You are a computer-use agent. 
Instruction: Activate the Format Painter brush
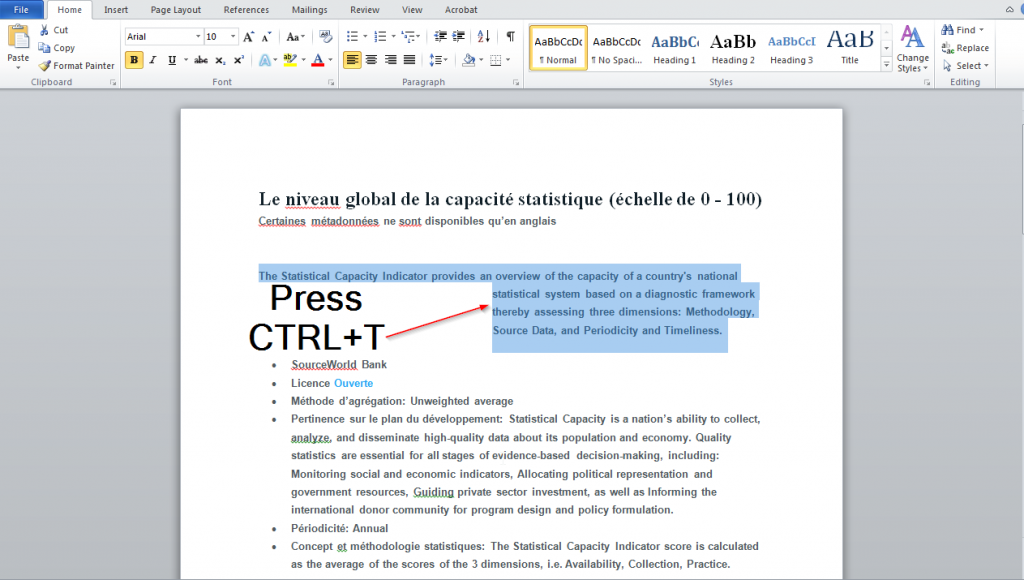pyautogui.click(x=44, y=65)
